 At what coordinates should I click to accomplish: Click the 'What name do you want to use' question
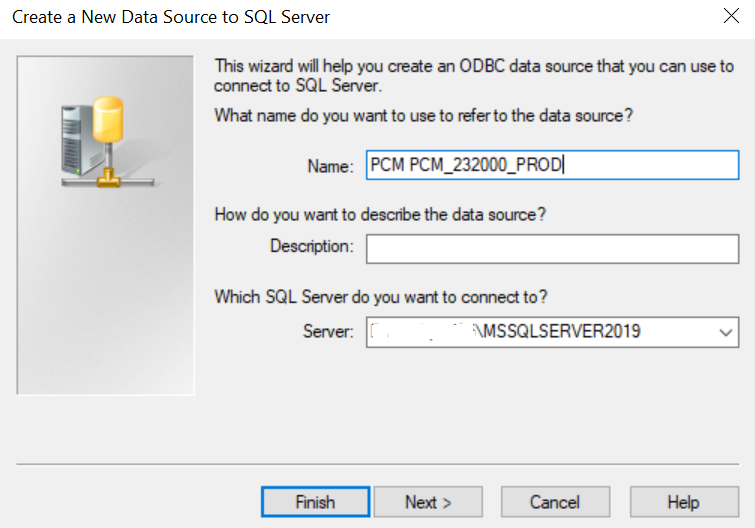423,116
